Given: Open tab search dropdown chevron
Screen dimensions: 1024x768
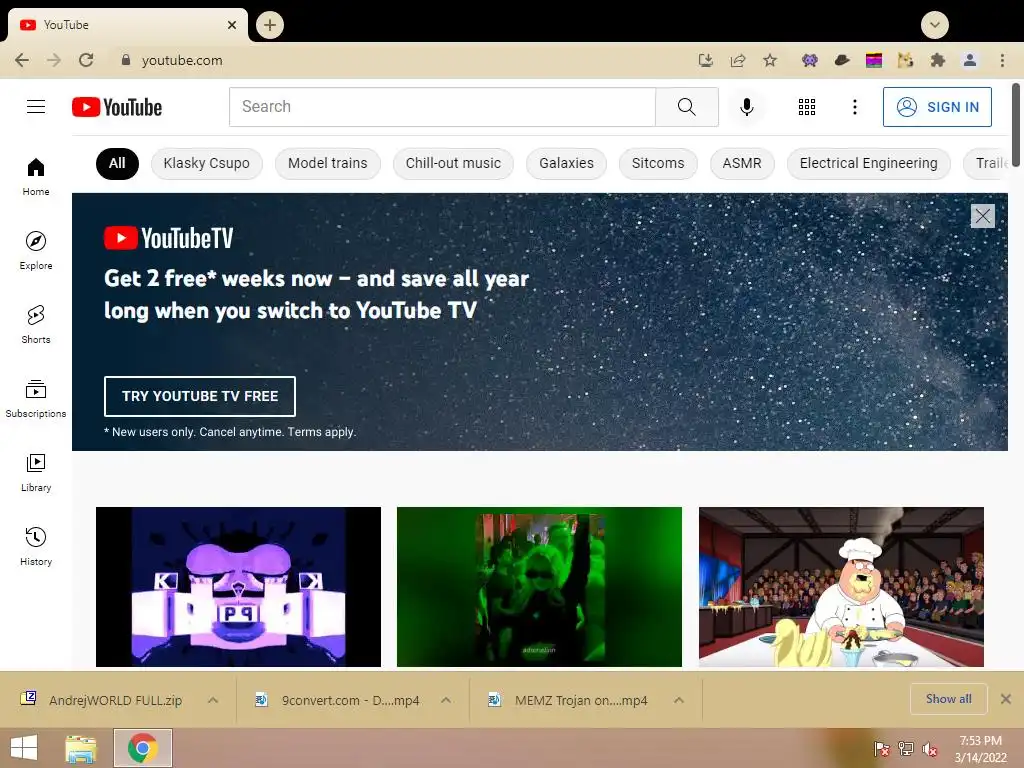Looking at the screenshot, I should (935, 25).
